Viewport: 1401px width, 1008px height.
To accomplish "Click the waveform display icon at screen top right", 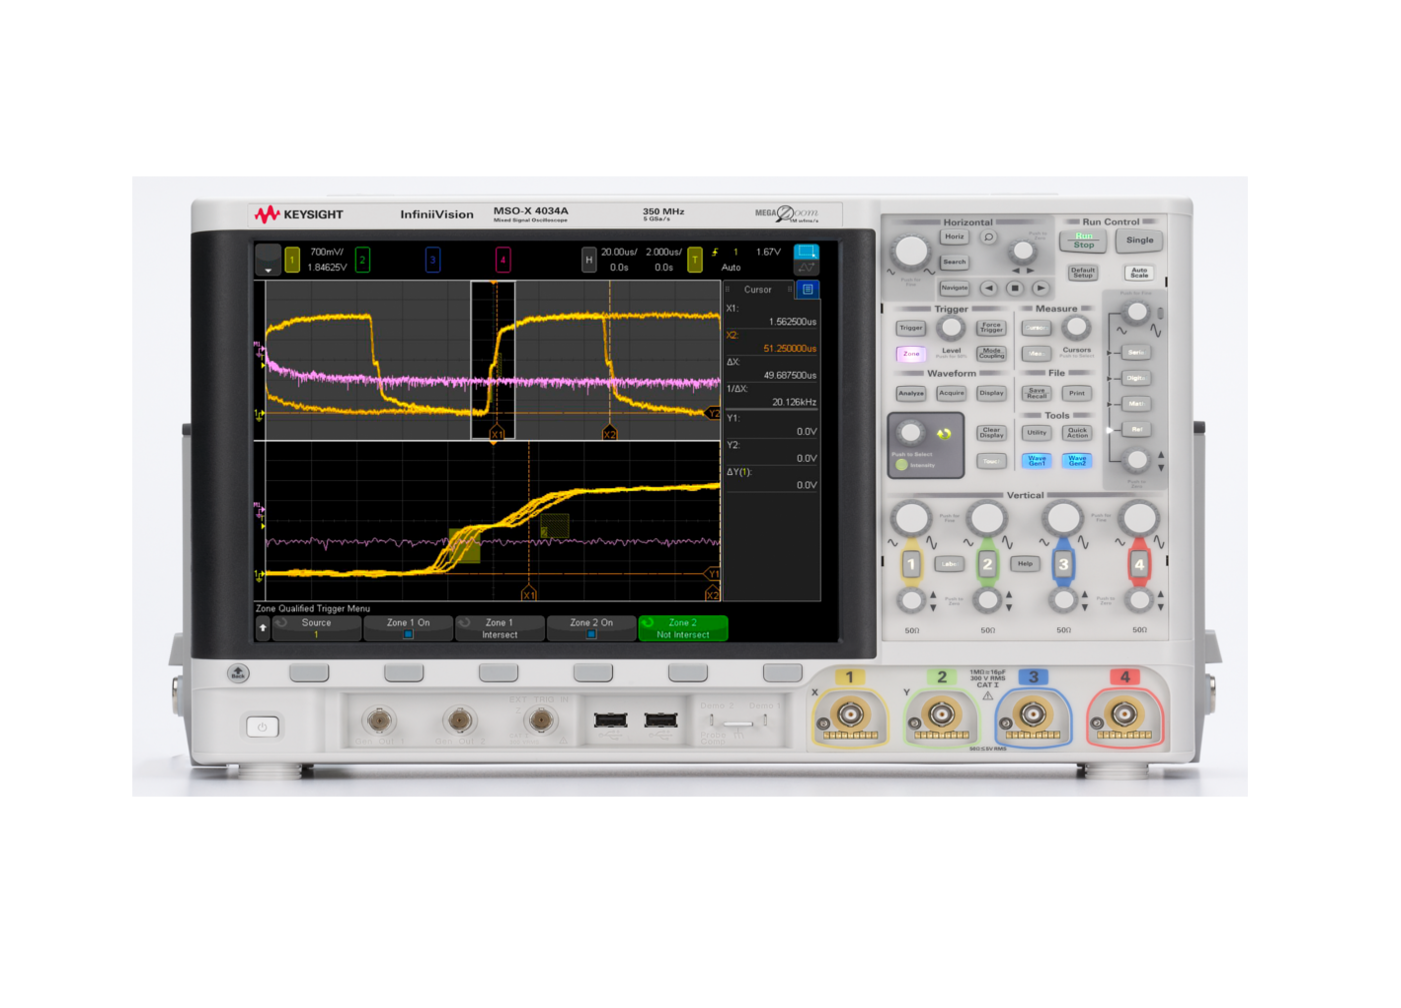I will point(804,258).
